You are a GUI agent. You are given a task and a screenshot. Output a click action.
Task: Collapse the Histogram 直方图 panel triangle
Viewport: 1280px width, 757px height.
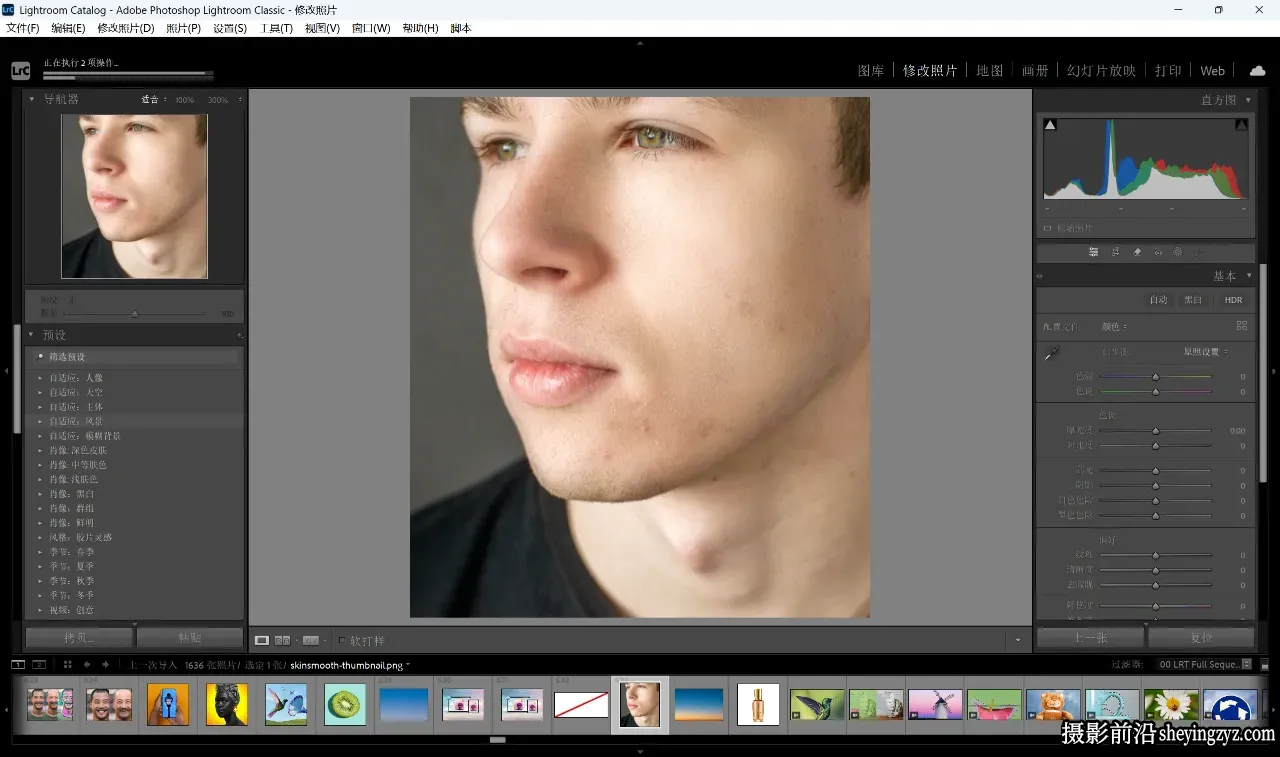(1248, 100)
